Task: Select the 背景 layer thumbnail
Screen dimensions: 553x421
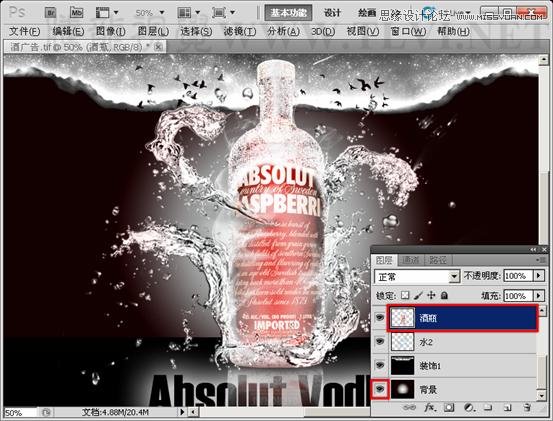Action: click(x=402, y=389)
